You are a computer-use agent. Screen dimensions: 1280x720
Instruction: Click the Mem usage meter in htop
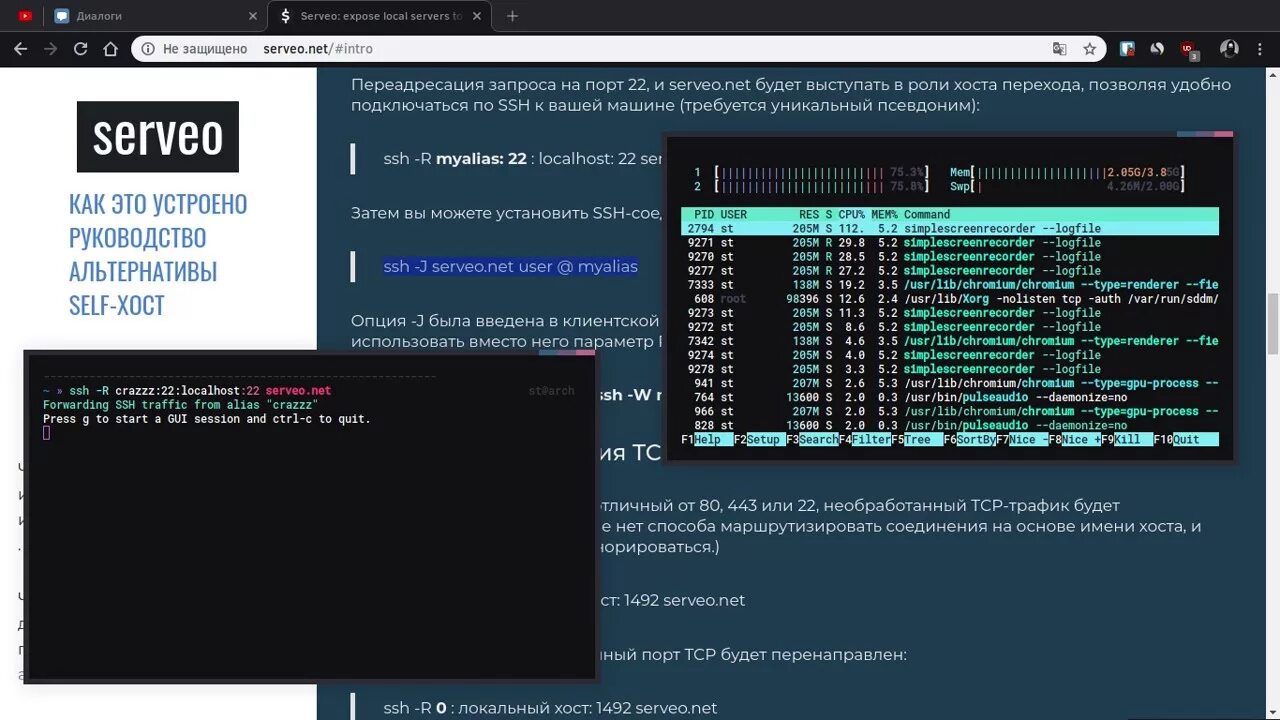(1067, 172)
